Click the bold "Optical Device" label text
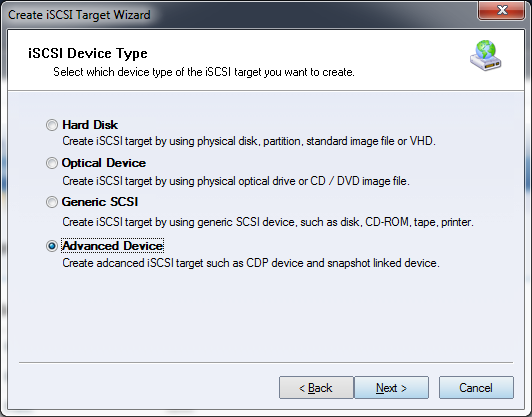The height and width of the screenshot is (417, 532). click(104, 163)
